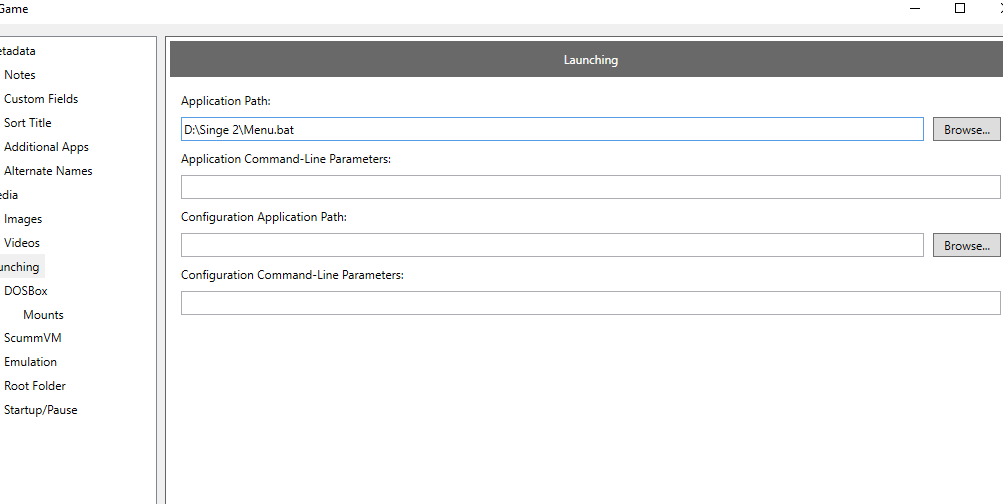The image size is (1003, 504).
Task: Click Browse for Configuration Application Path
Action: click(x=966, y=246)
